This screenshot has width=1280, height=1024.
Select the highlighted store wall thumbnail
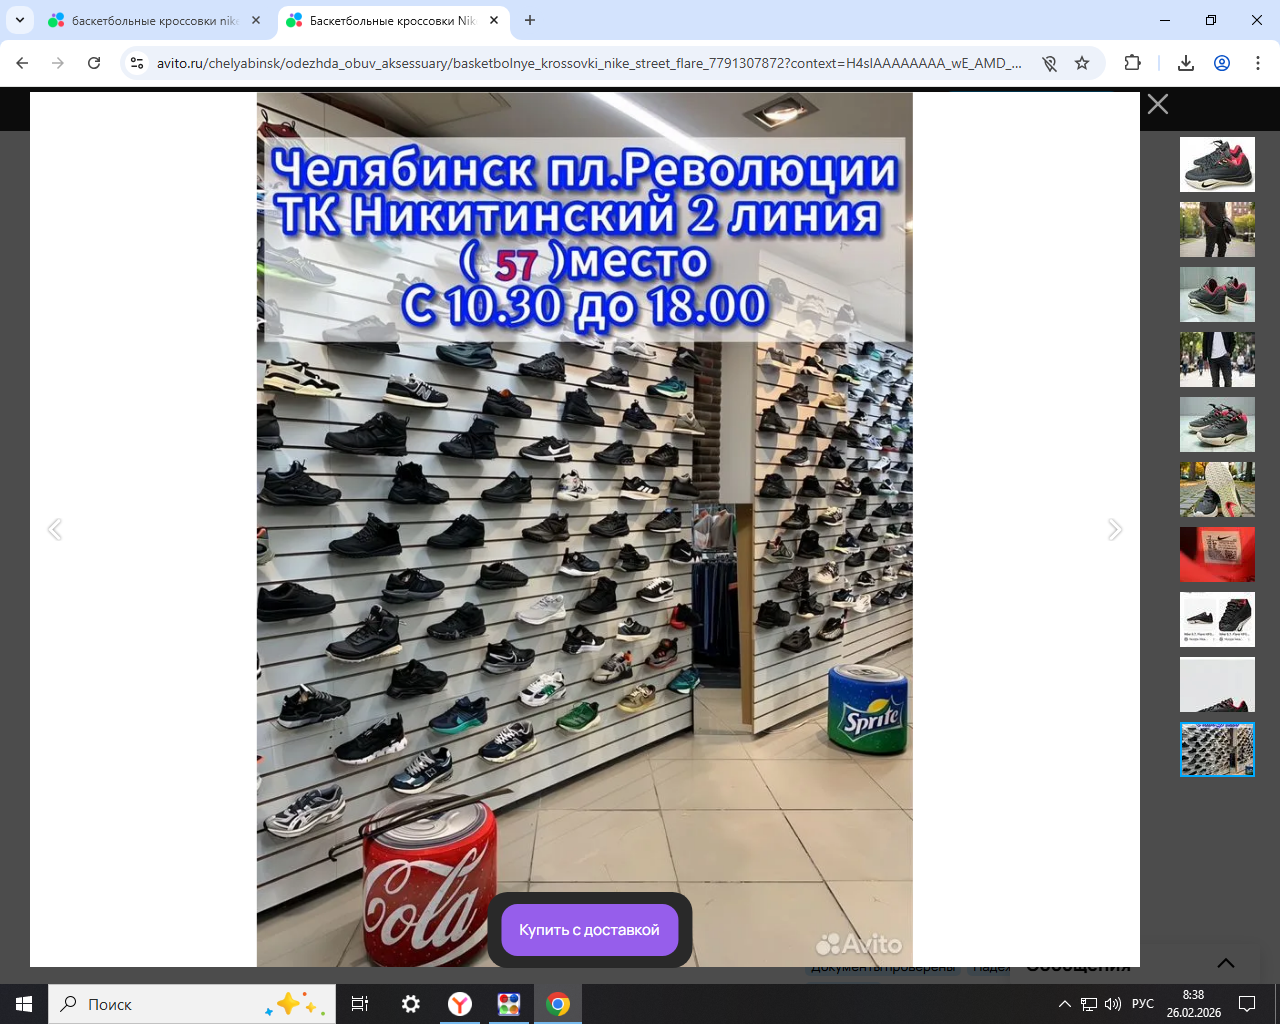[x=1217, y=749]
